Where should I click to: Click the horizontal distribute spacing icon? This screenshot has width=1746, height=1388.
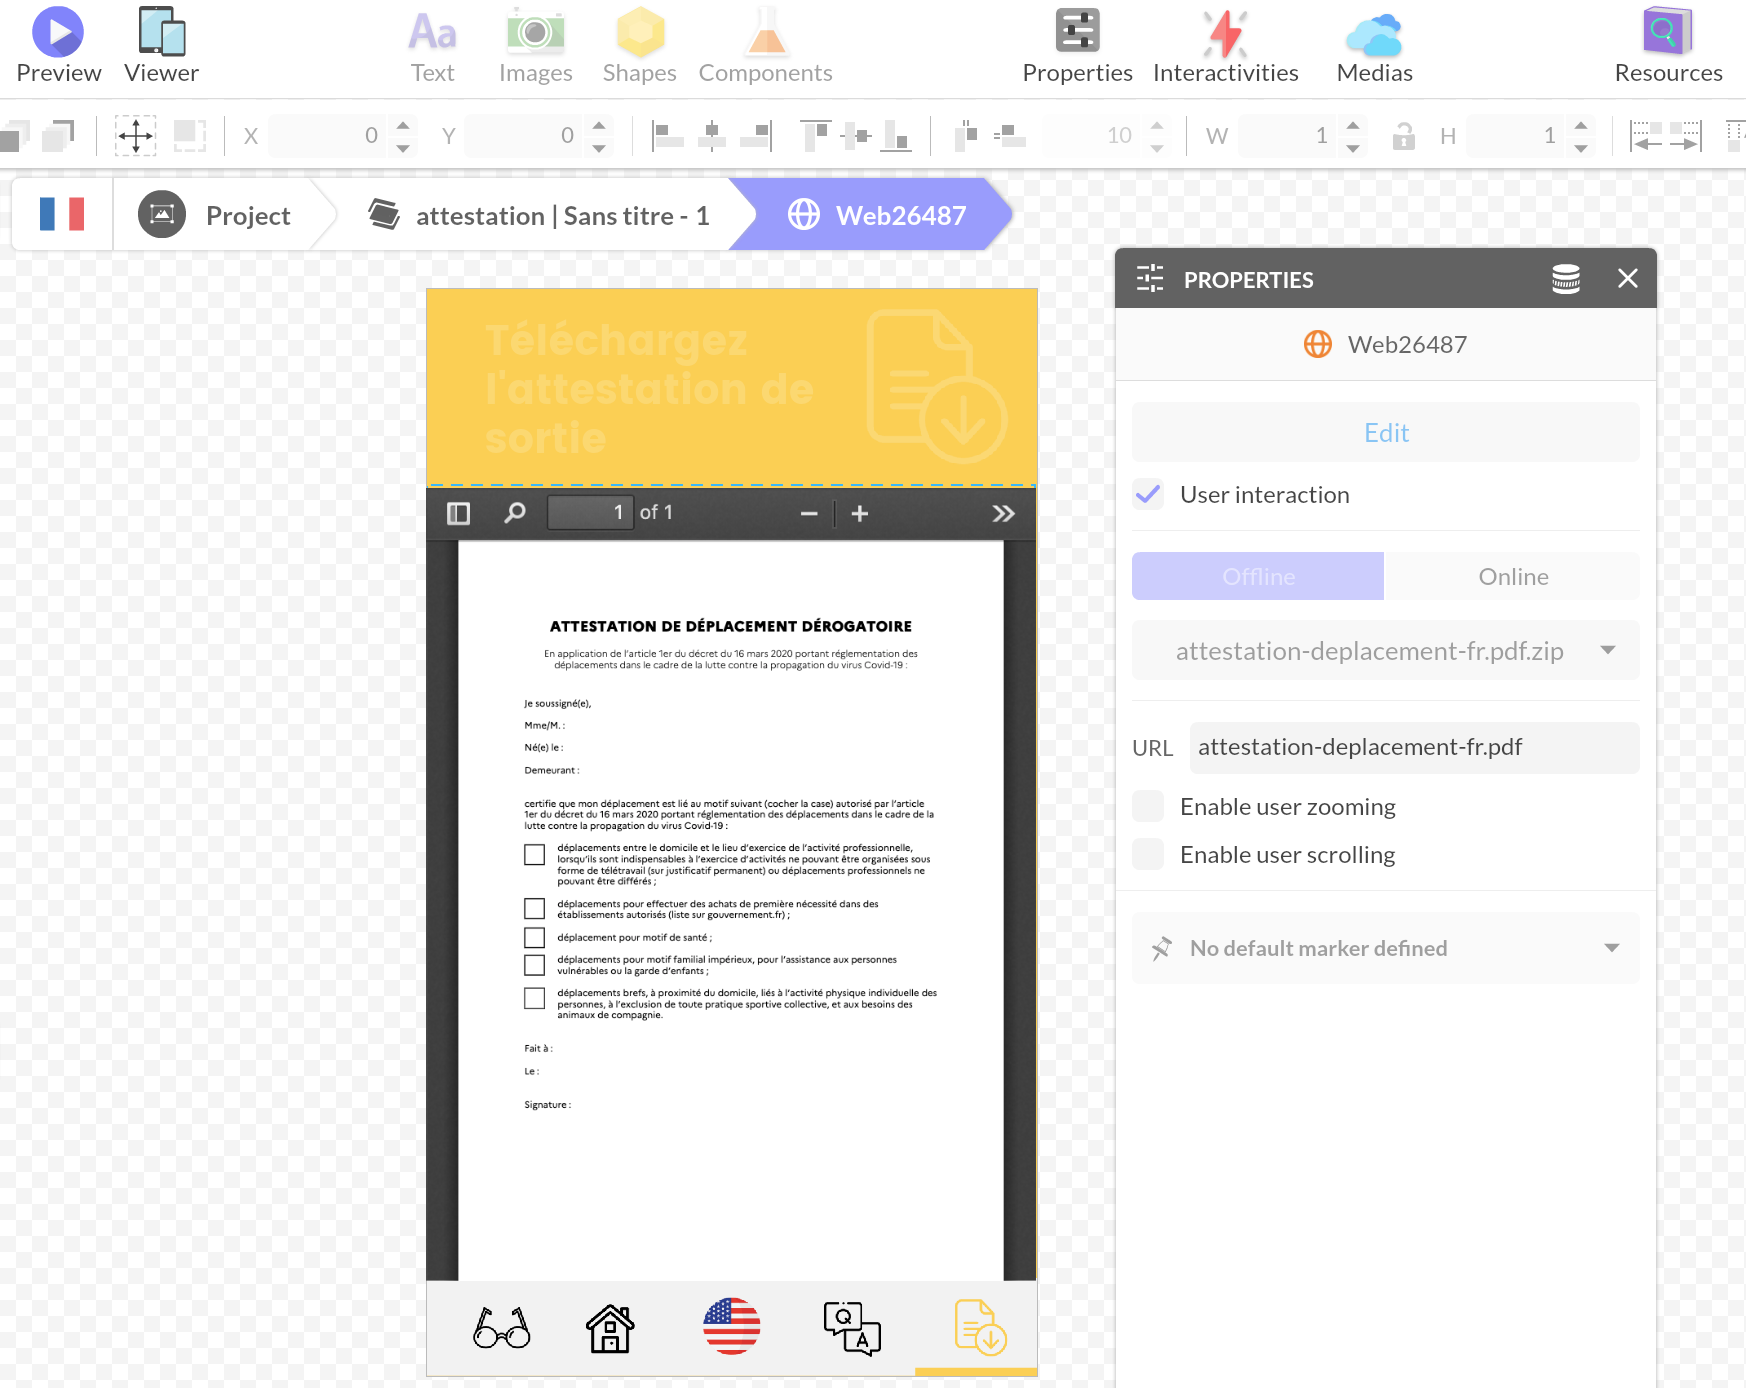point(966,135)
